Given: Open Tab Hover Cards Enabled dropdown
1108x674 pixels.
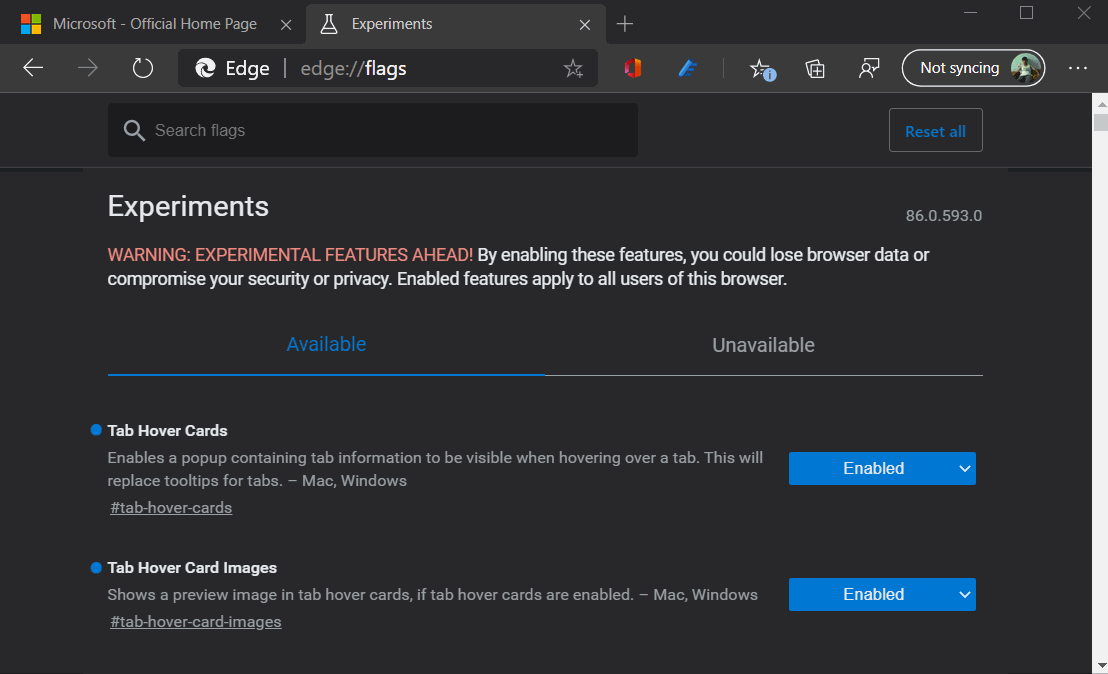Looking at the screenshot, I should (882, 468).
